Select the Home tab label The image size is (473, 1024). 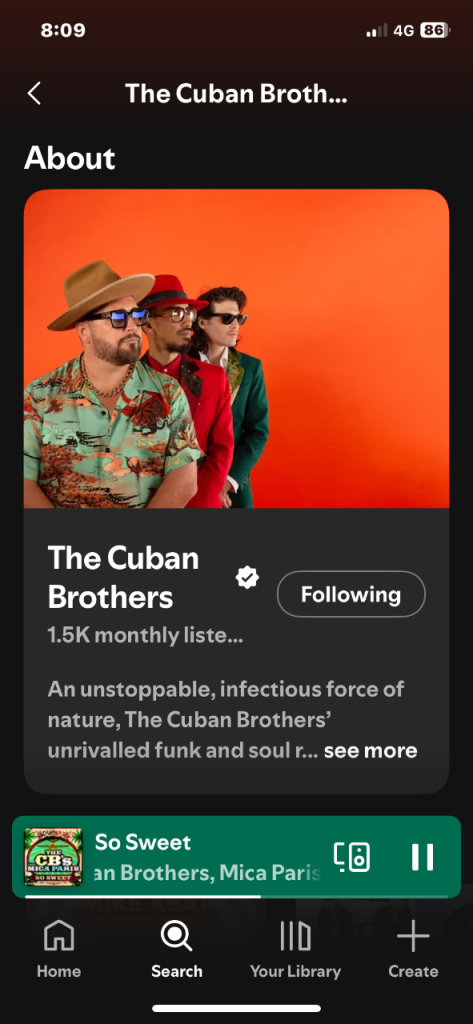pos(59,971)
